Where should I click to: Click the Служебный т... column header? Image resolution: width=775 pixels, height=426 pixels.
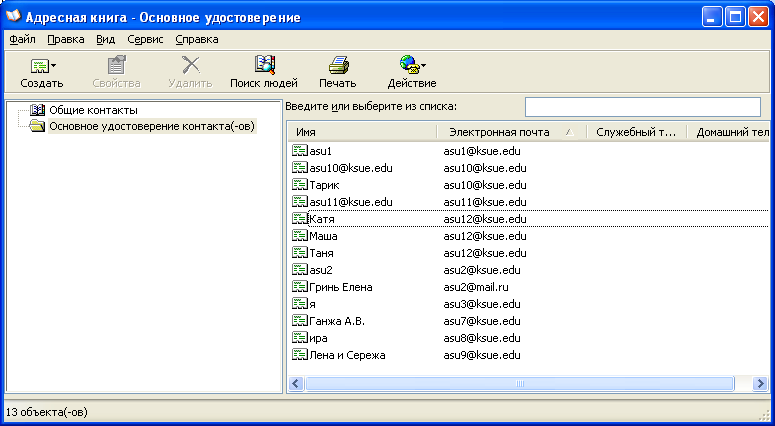click(637, 132)
